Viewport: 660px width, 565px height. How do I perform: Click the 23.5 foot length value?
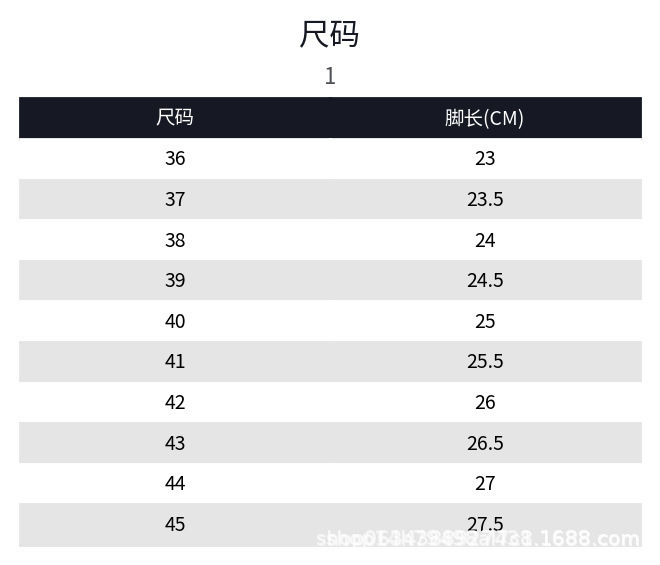tap(485, 199)
